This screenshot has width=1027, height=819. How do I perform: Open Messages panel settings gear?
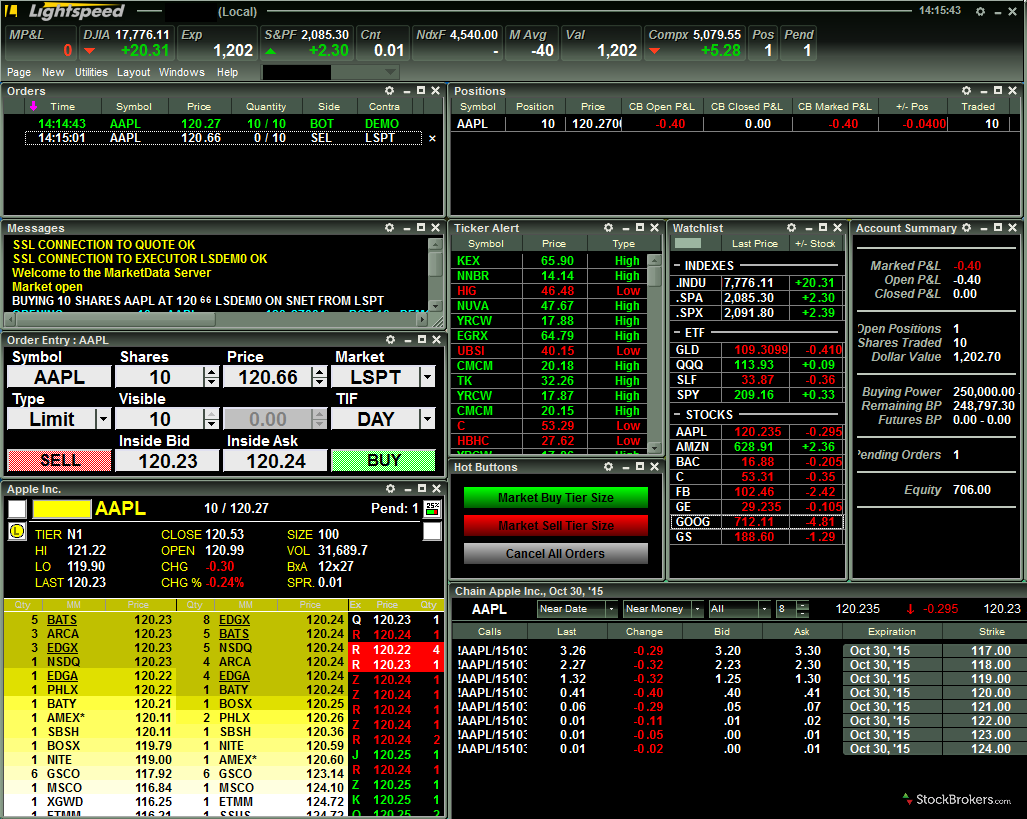[x=390, y=227]
